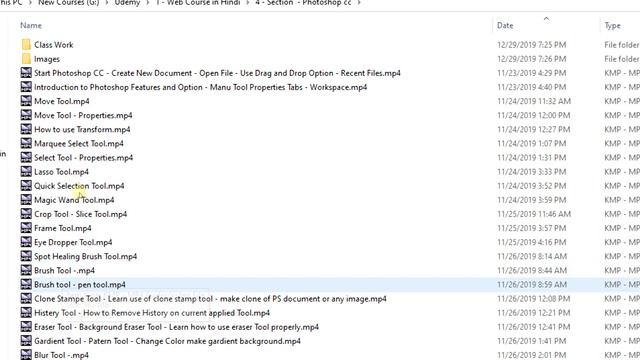Click date 11/26/2019 12:21 PM

(x=533, y=313)
